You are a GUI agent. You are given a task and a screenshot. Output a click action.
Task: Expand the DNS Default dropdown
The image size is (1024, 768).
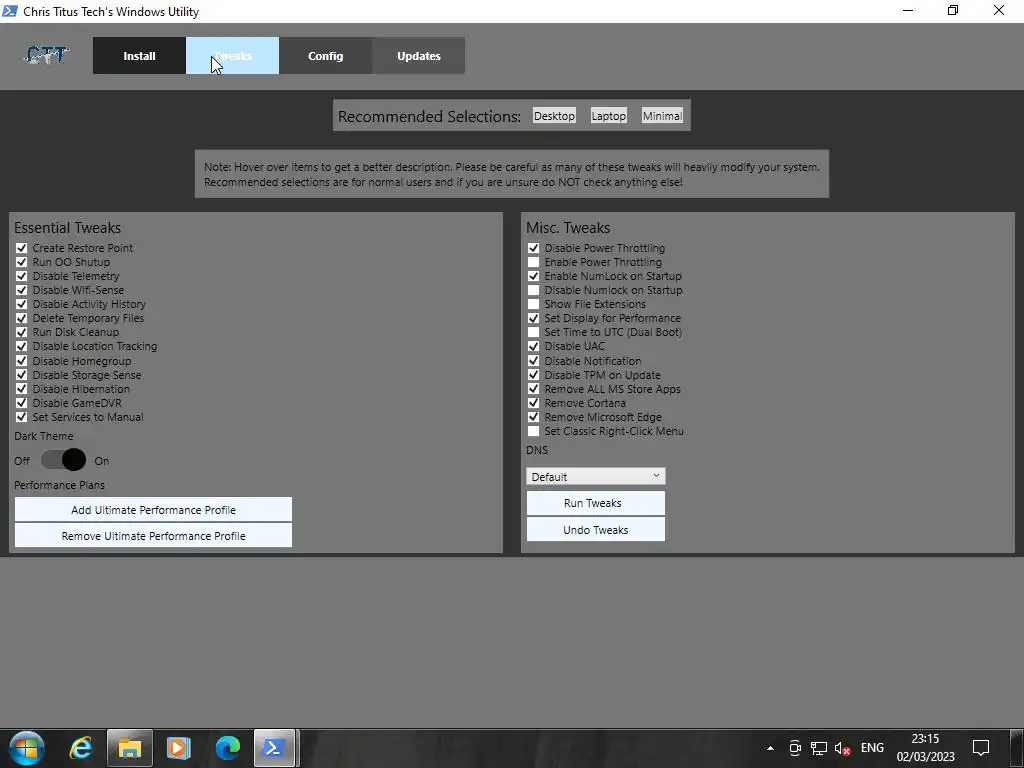(596, 476)
